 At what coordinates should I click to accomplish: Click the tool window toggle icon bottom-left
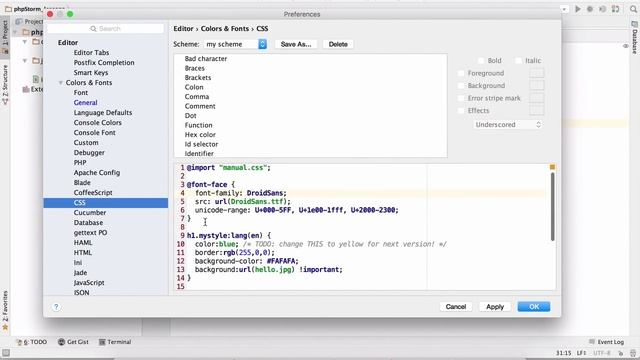[6, 353]
